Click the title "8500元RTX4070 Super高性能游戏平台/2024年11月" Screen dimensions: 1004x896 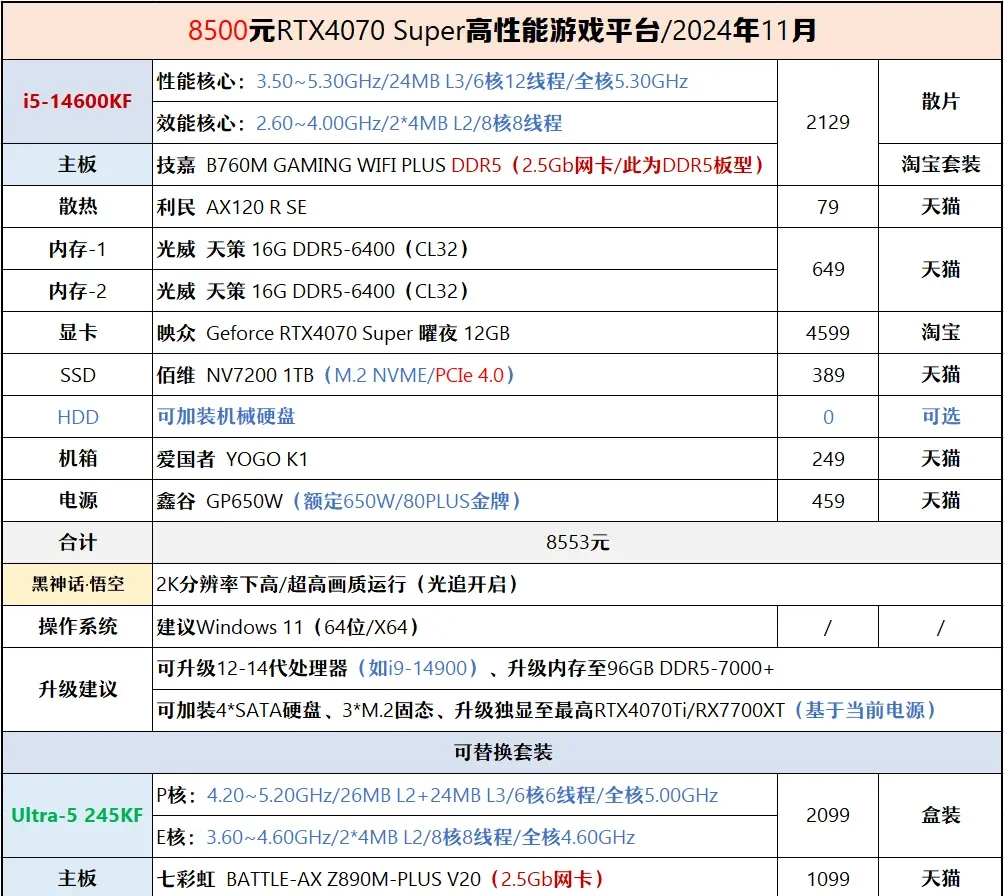[502, 31]
